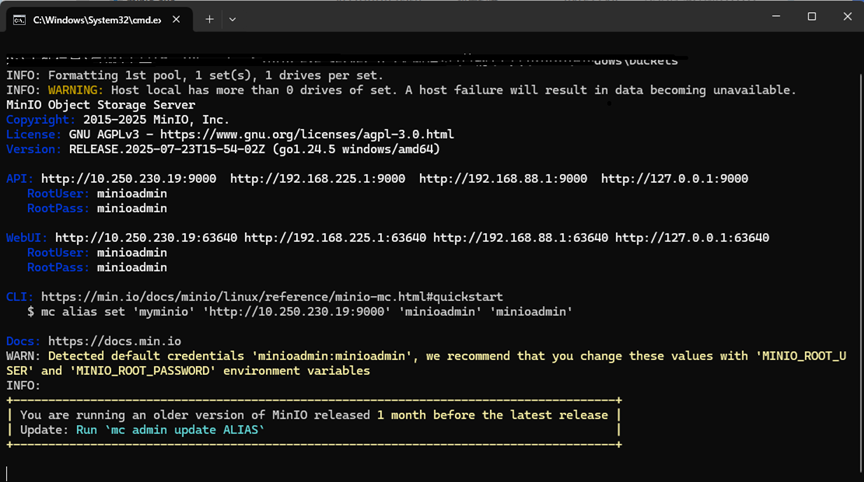The height and width of the screenshot is (482, 864).
Task: Close the cmd.exe terminal tab
Action: tap(176, 19)
